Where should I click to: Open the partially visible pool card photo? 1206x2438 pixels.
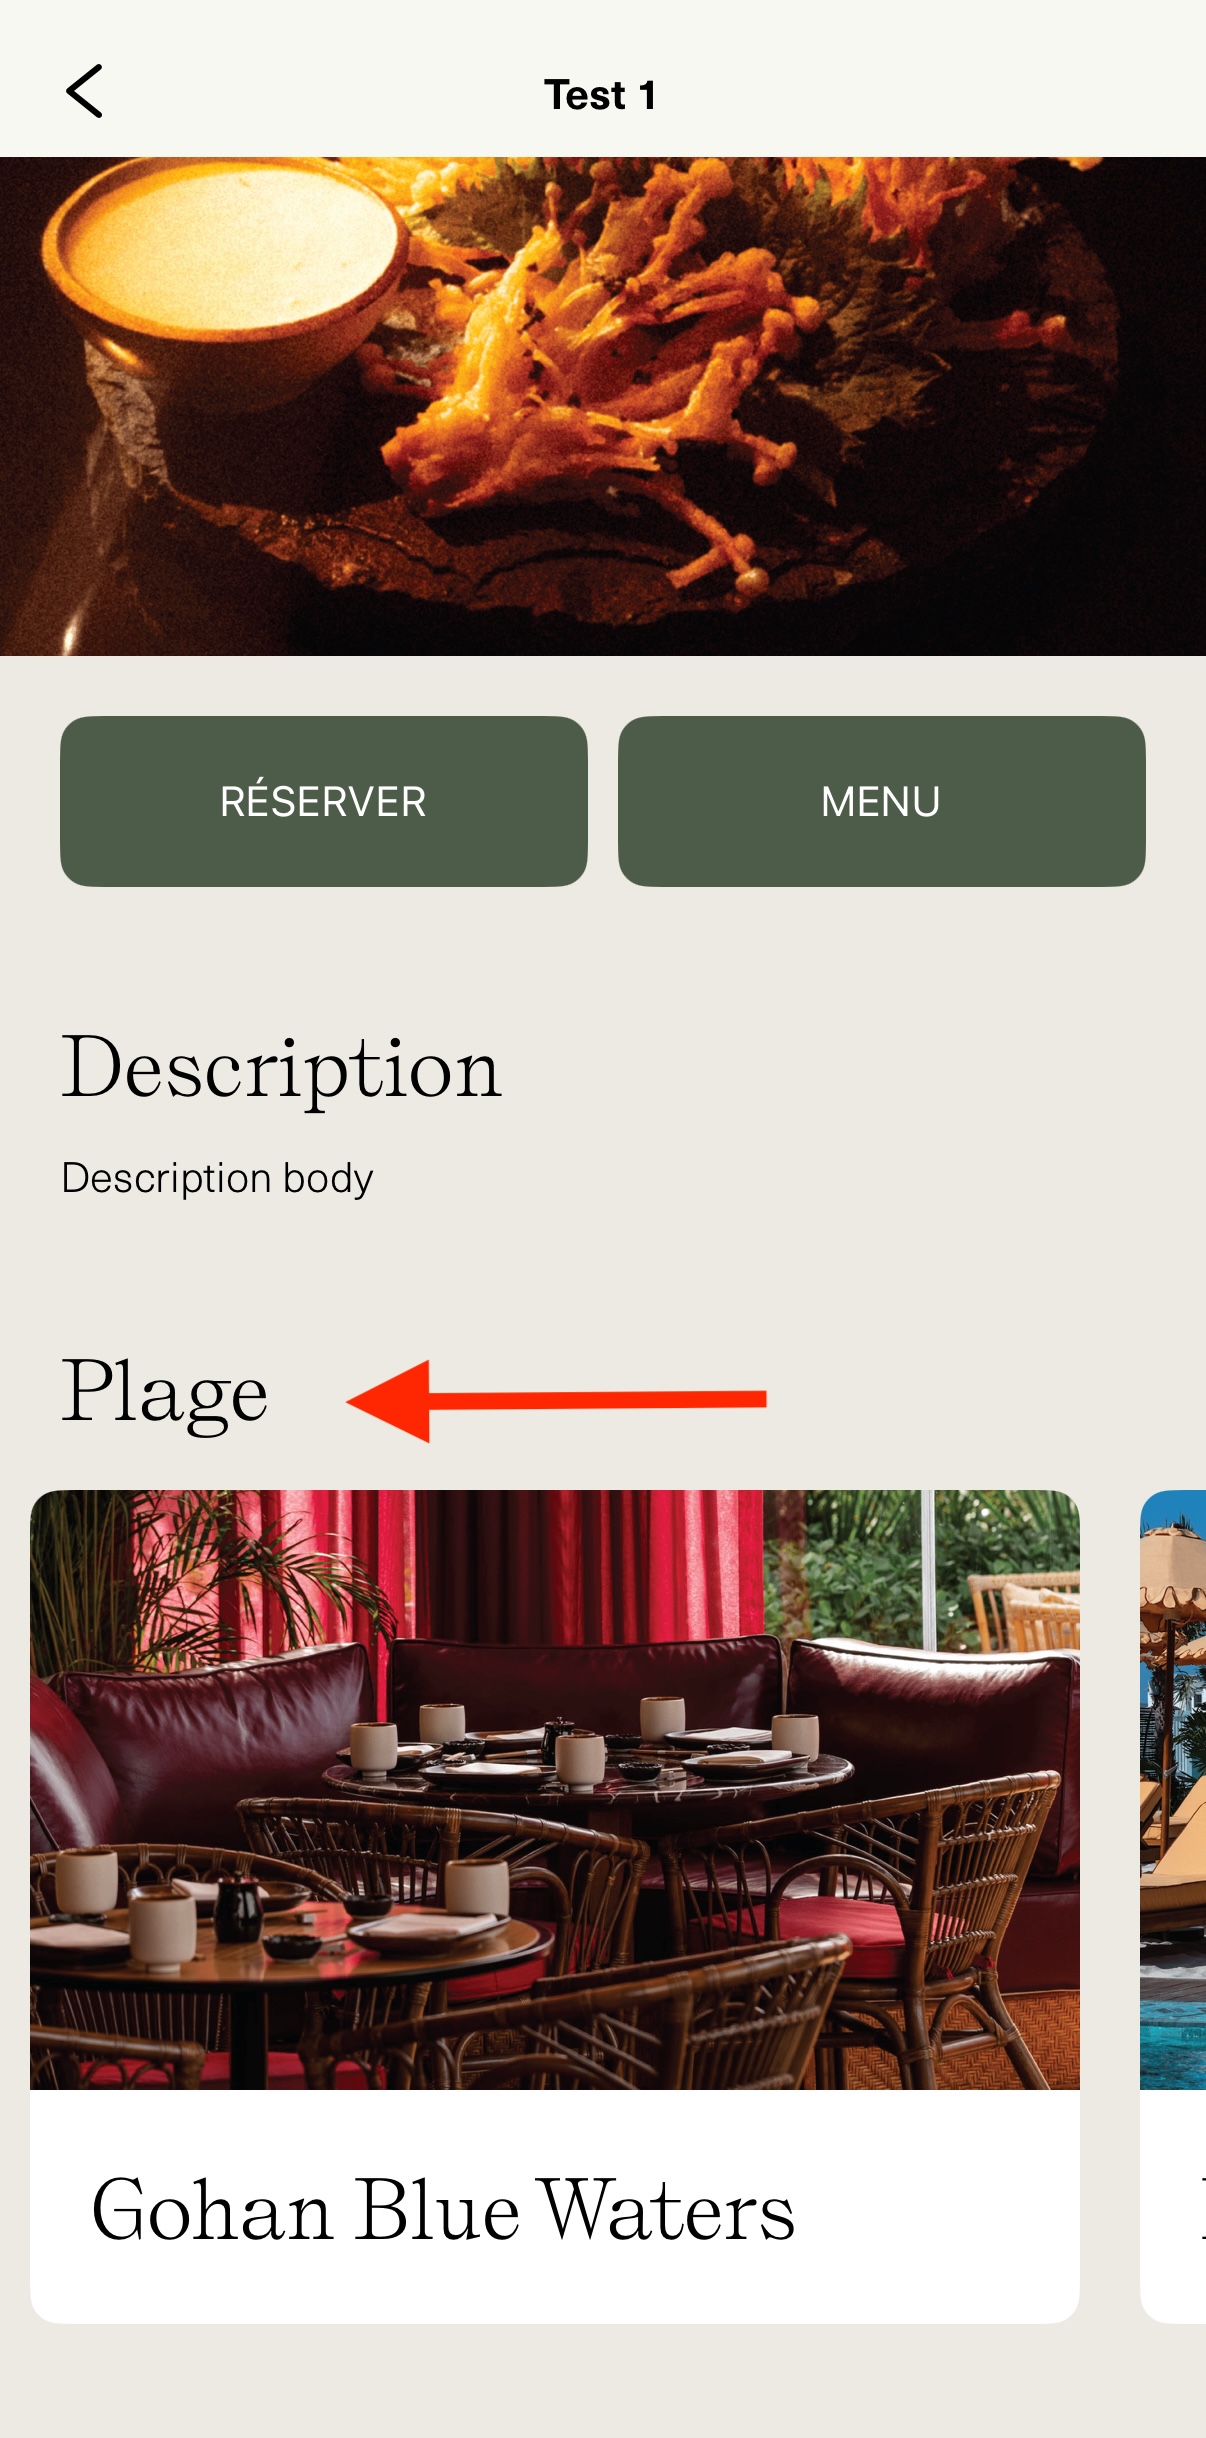(1173, 1789)
